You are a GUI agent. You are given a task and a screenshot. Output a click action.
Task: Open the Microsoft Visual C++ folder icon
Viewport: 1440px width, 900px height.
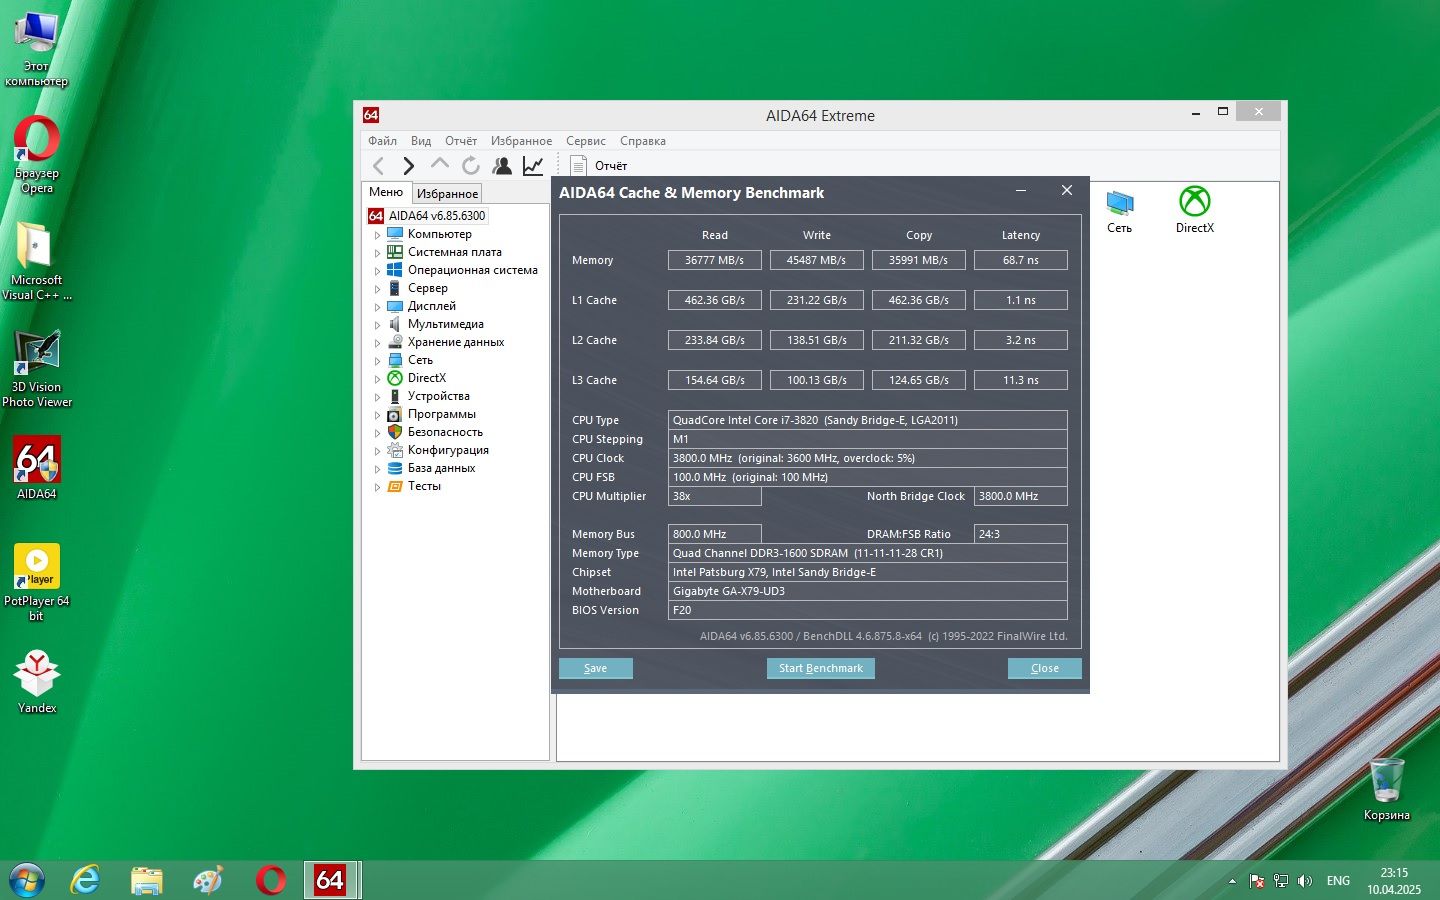37,260
